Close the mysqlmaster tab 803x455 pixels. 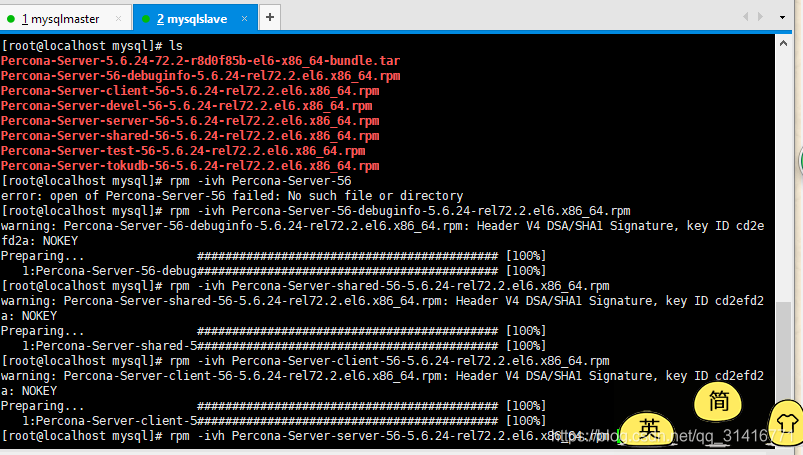(x=118, y=18)
